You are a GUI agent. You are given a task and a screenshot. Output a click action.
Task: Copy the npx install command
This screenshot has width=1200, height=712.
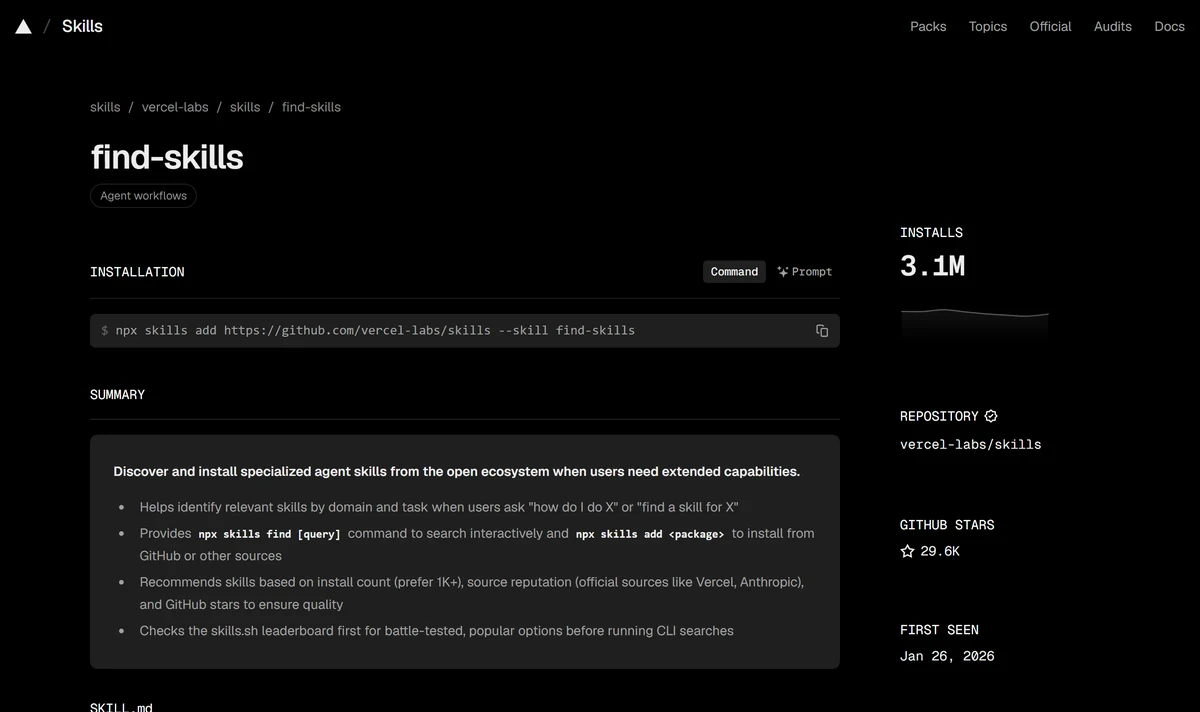pyautogui.click(x=822, y=331)
